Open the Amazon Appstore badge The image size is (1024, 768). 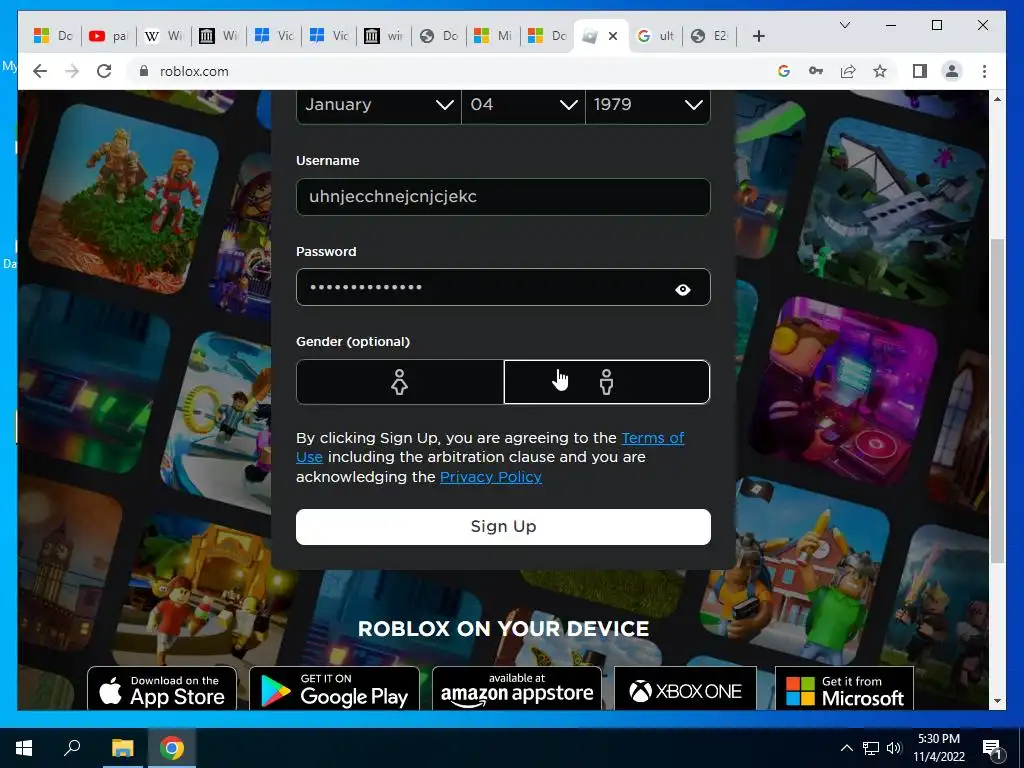coord(517,689)
